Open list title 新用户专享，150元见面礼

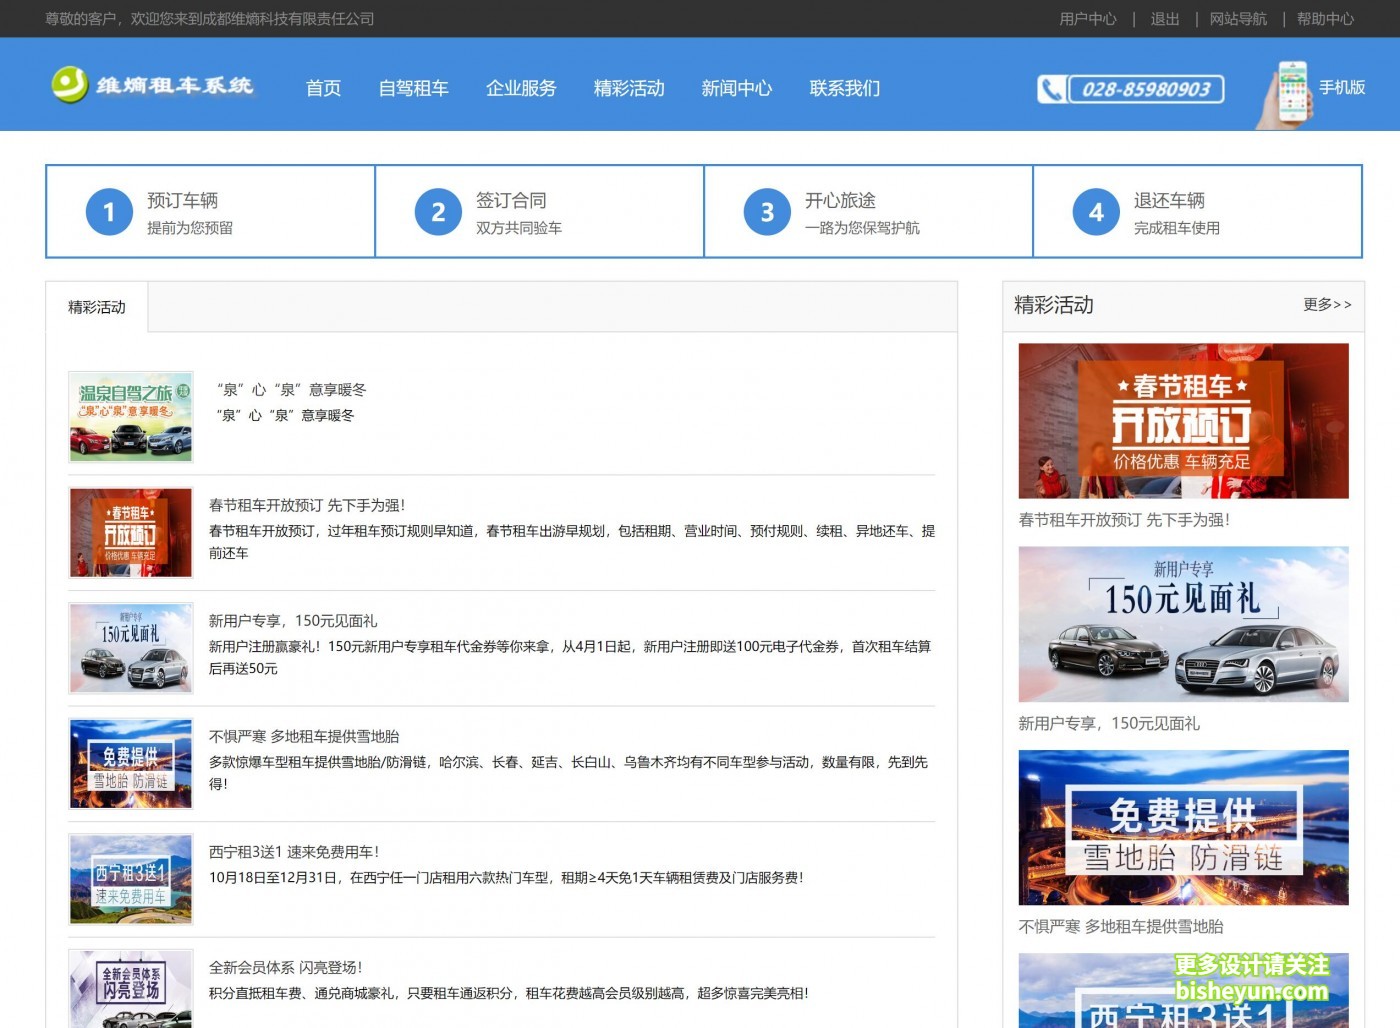click(293, 621)
